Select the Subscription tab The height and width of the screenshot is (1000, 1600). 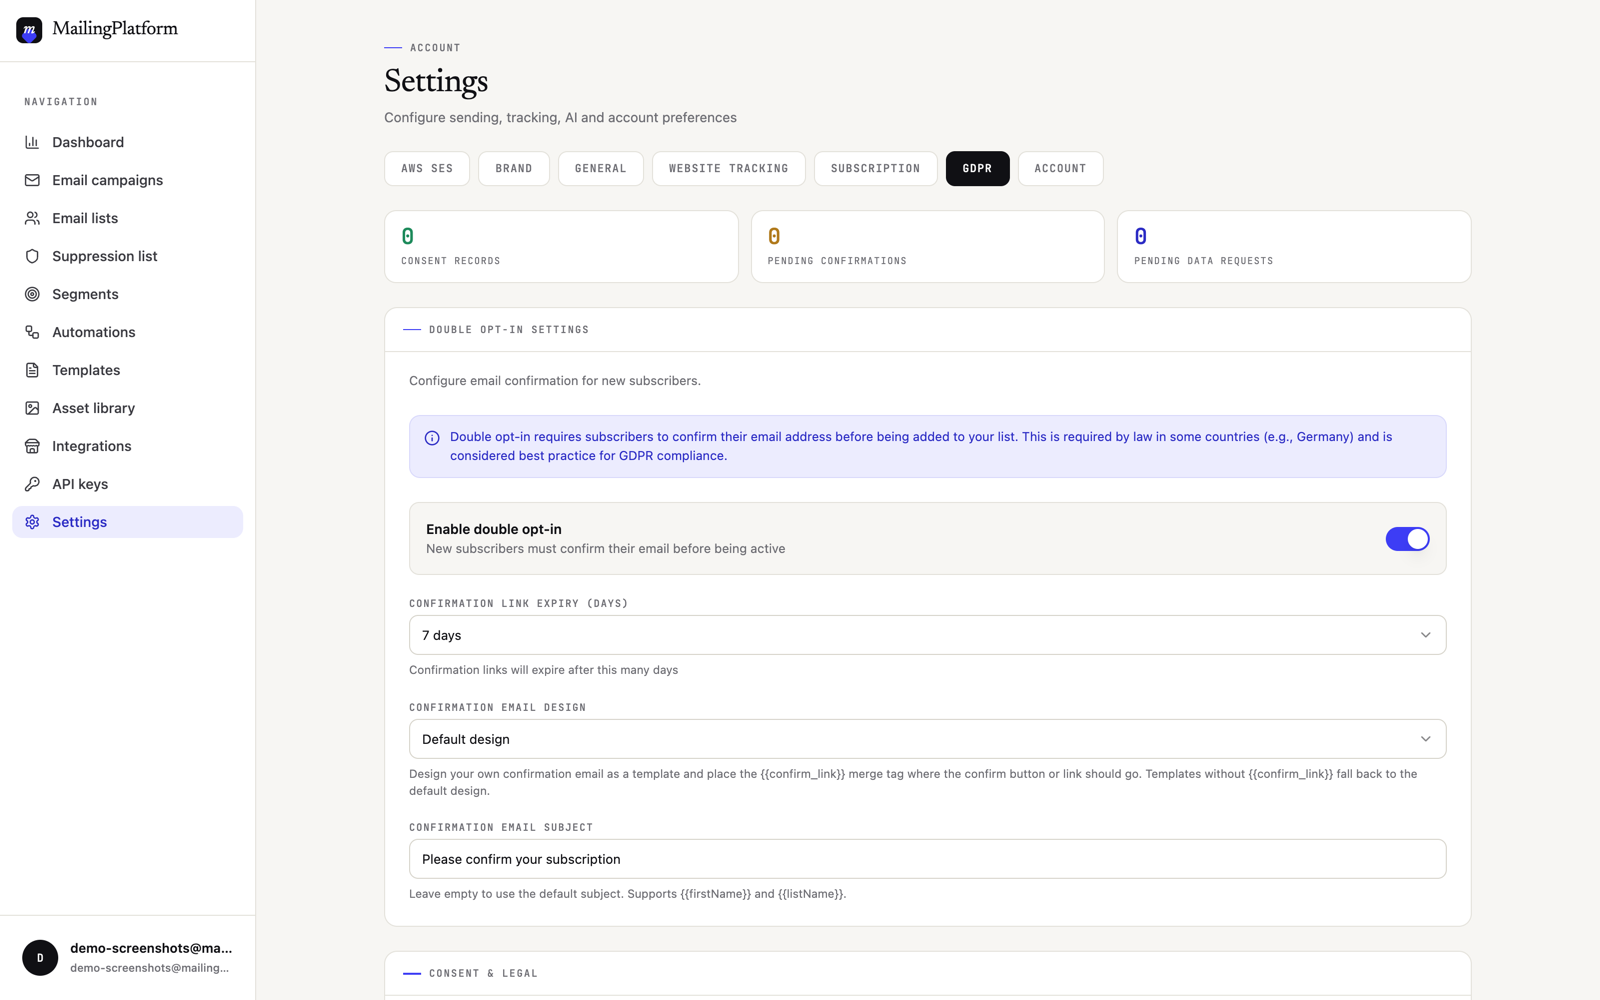(876, 168)
